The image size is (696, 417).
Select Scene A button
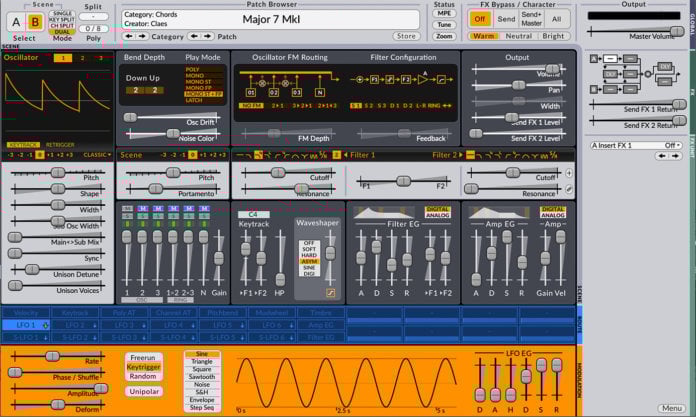pyautogui.click(x=16, y=21)
